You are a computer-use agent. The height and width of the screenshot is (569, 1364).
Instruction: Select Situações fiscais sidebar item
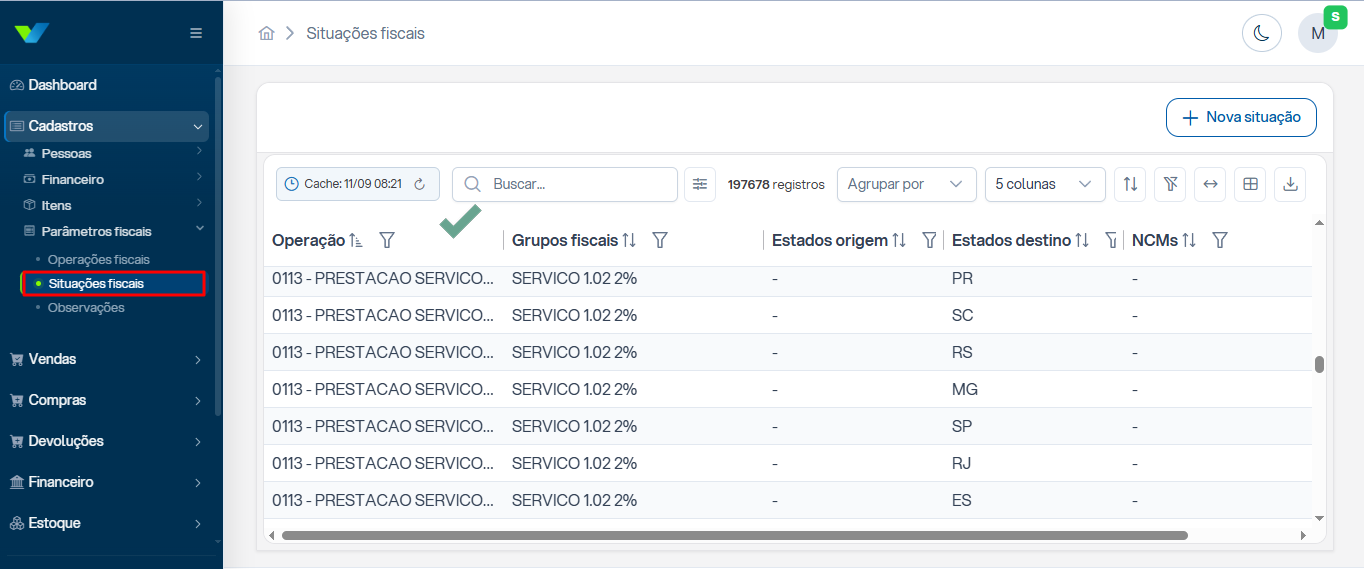(114, 284)
